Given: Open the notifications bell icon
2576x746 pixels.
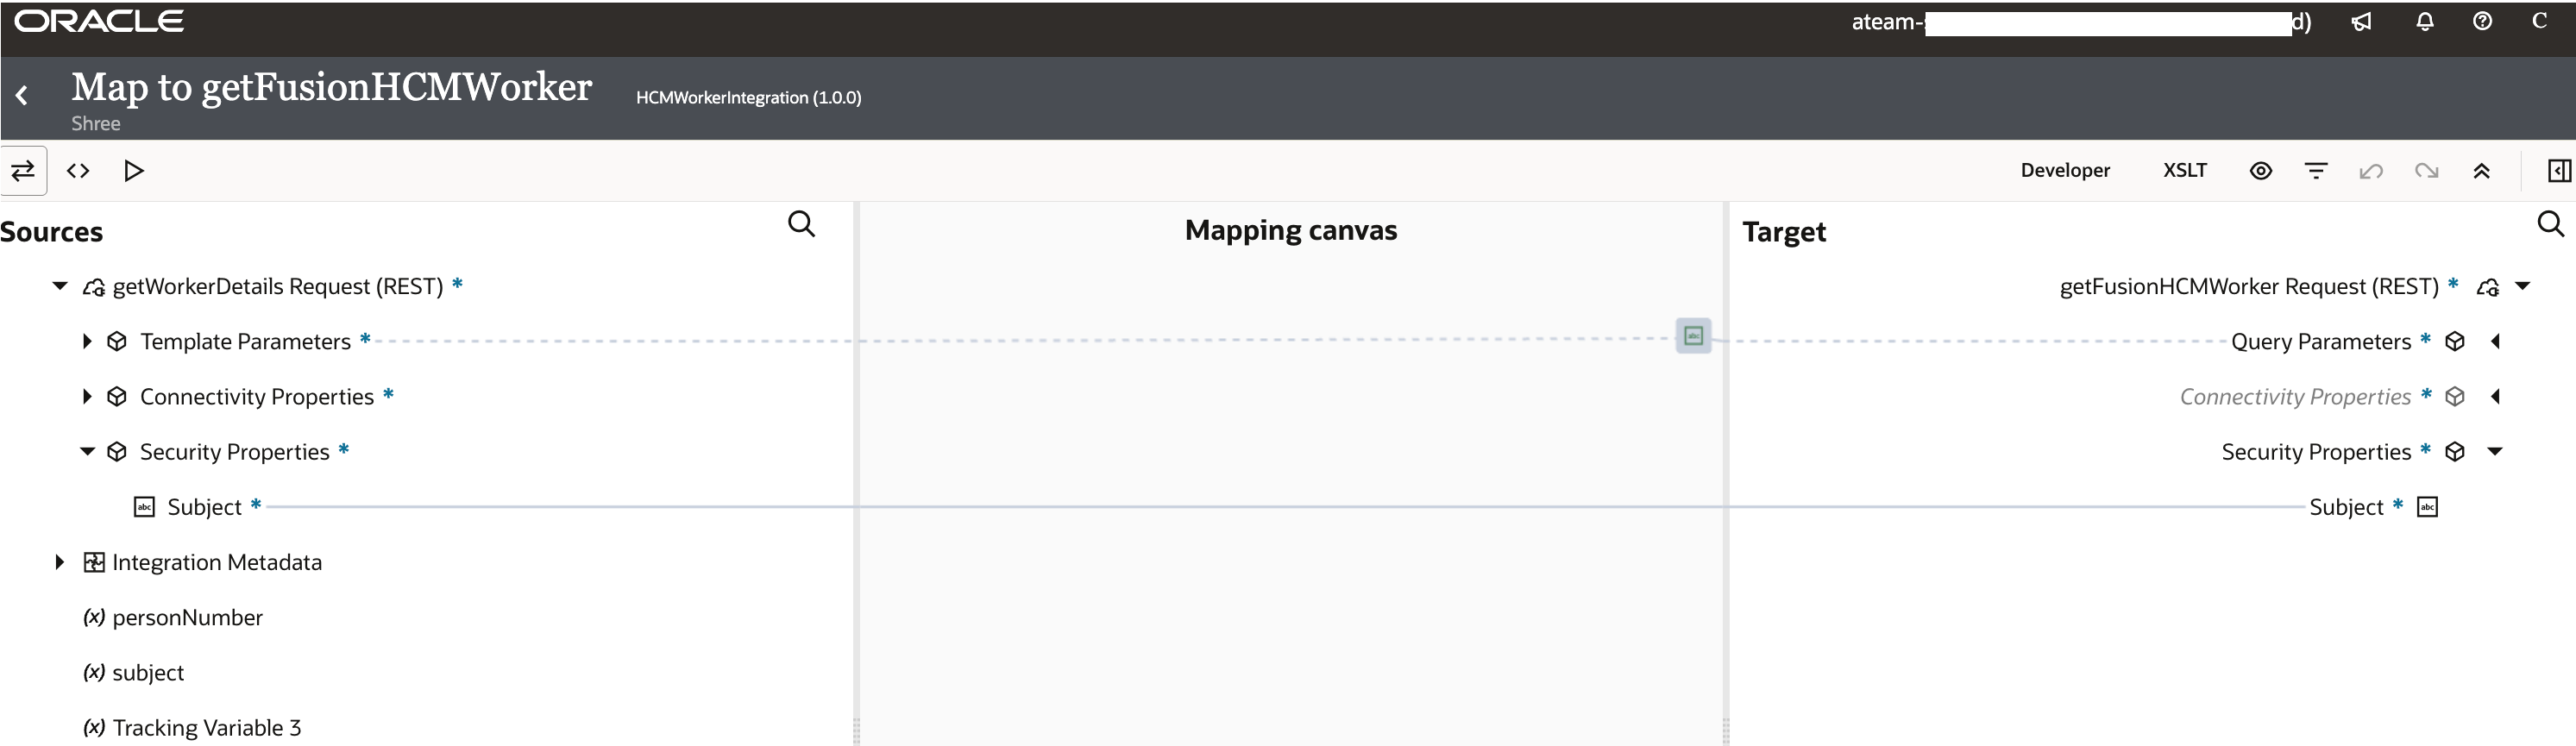Looking at the screenshot, I should click(2424, 21).
